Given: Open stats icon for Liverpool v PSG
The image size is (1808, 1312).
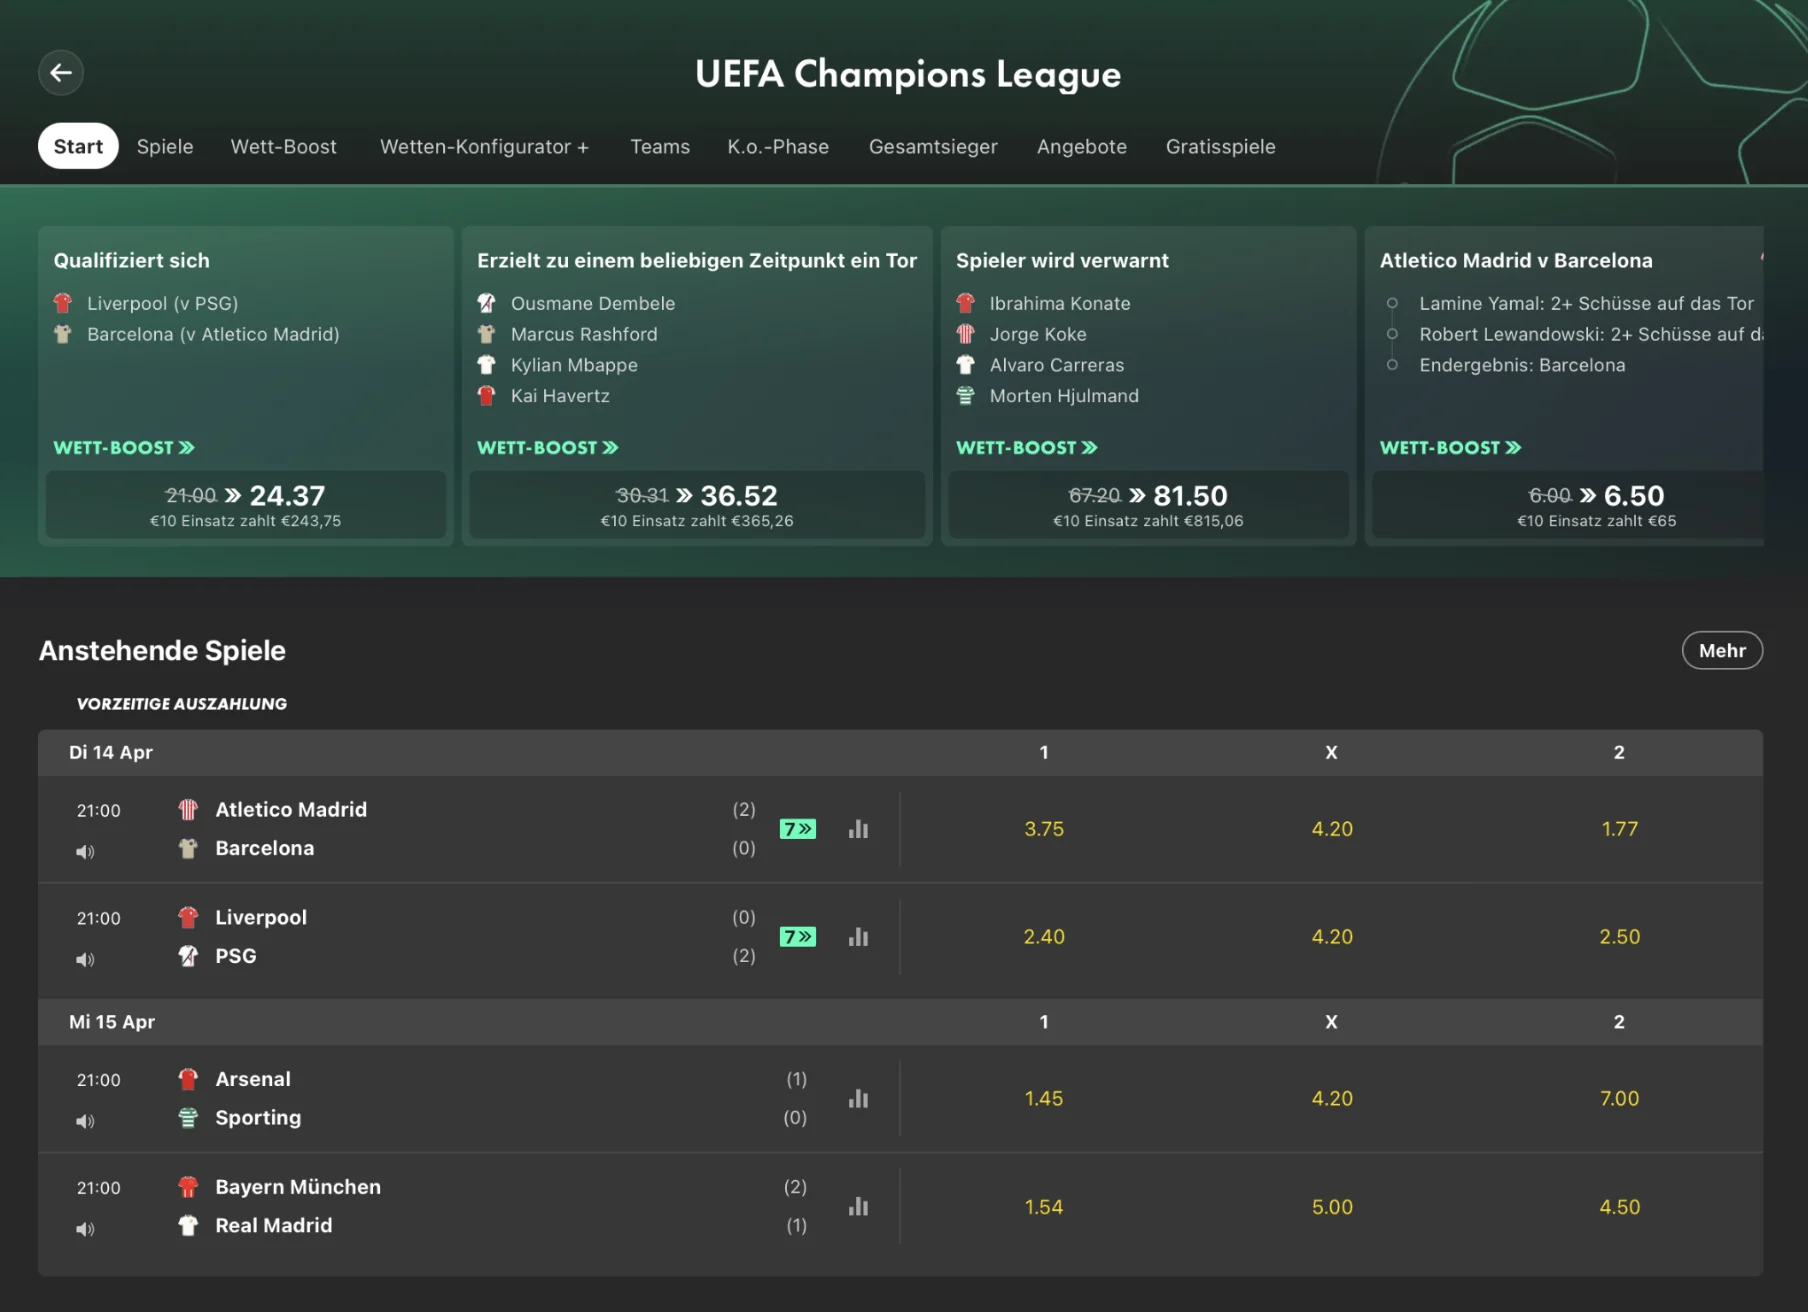Looking at the screenshot, I should (858, 937).
